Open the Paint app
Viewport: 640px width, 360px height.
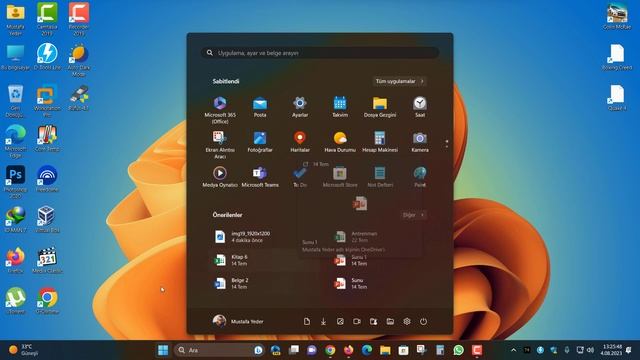point(420,177)
